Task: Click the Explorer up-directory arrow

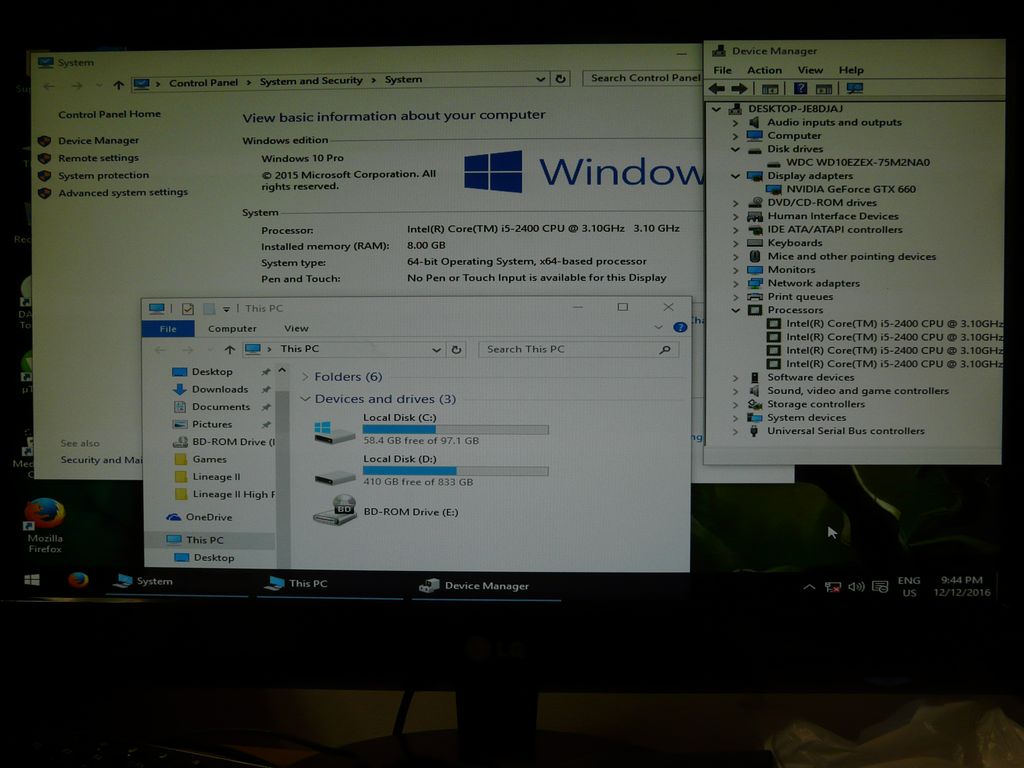Action: [230, 350]
